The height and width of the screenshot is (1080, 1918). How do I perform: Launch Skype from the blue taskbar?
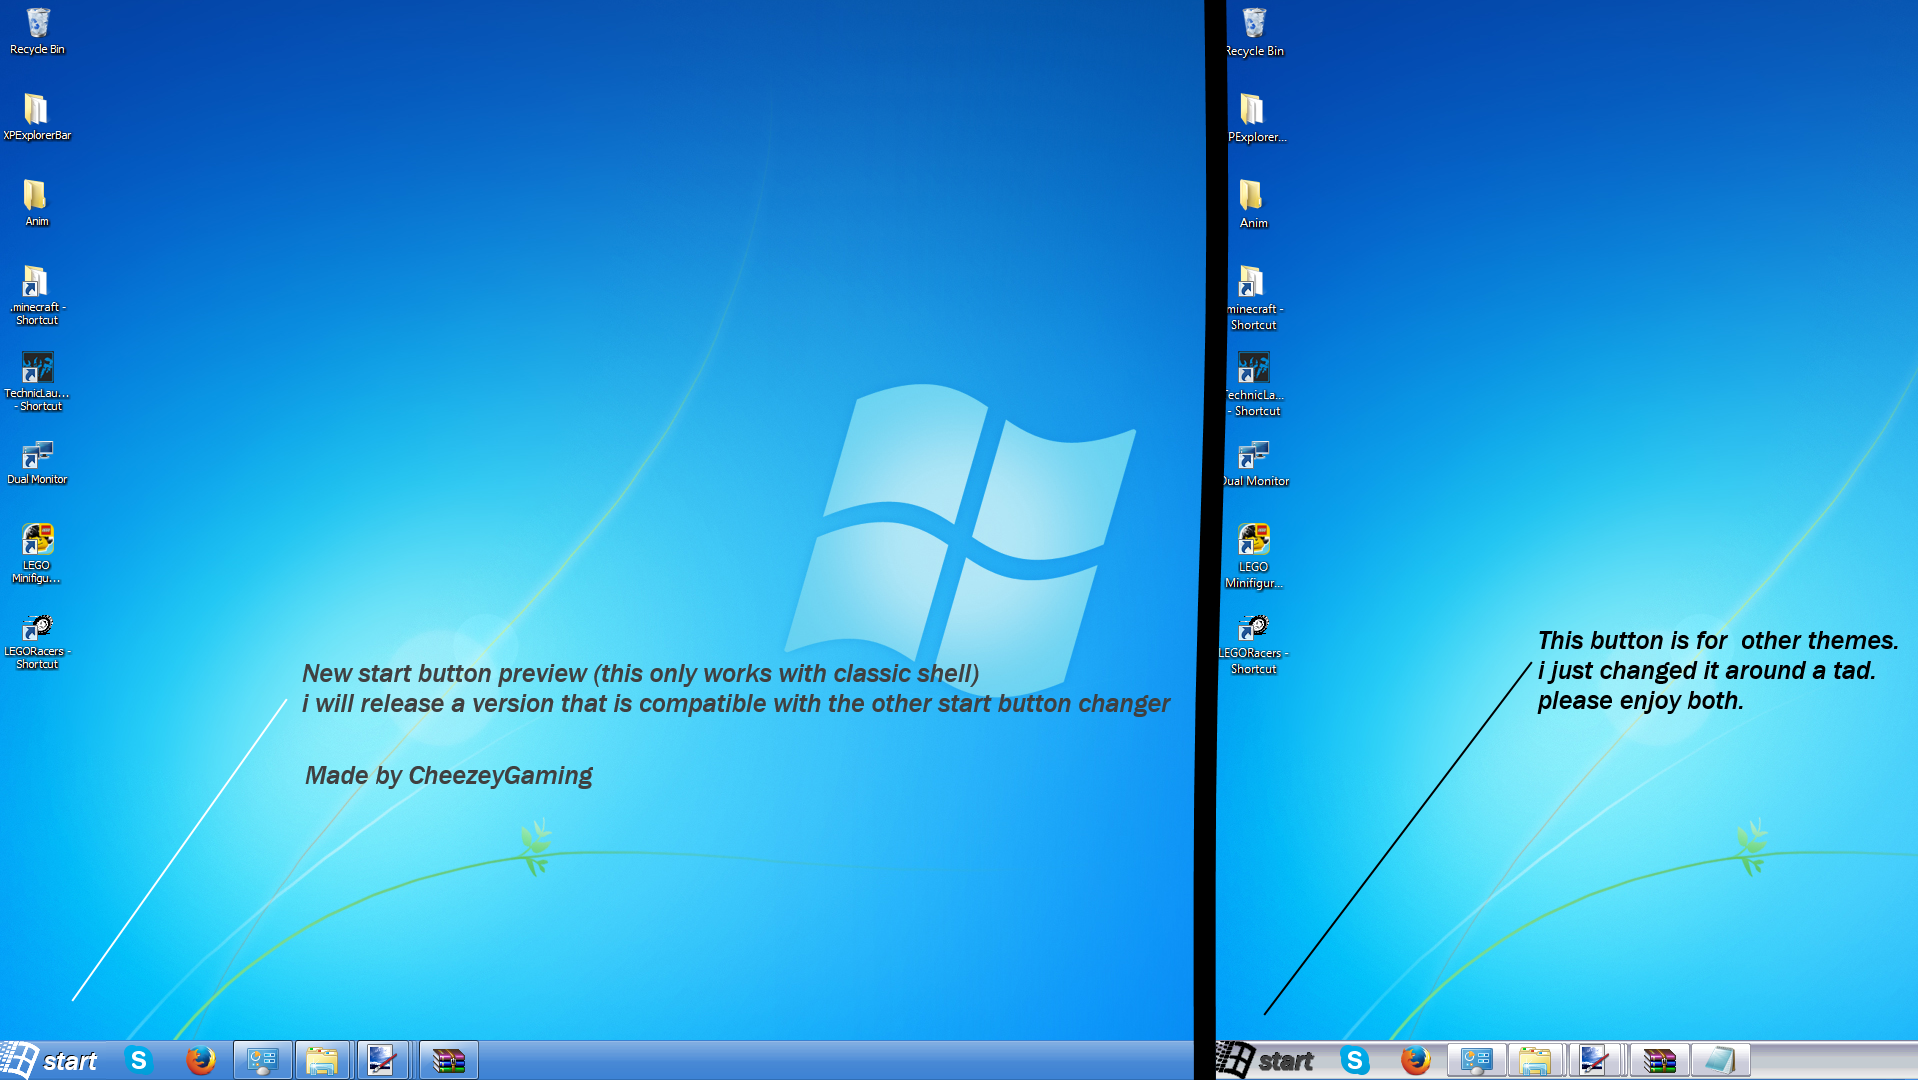(139, 1060)
